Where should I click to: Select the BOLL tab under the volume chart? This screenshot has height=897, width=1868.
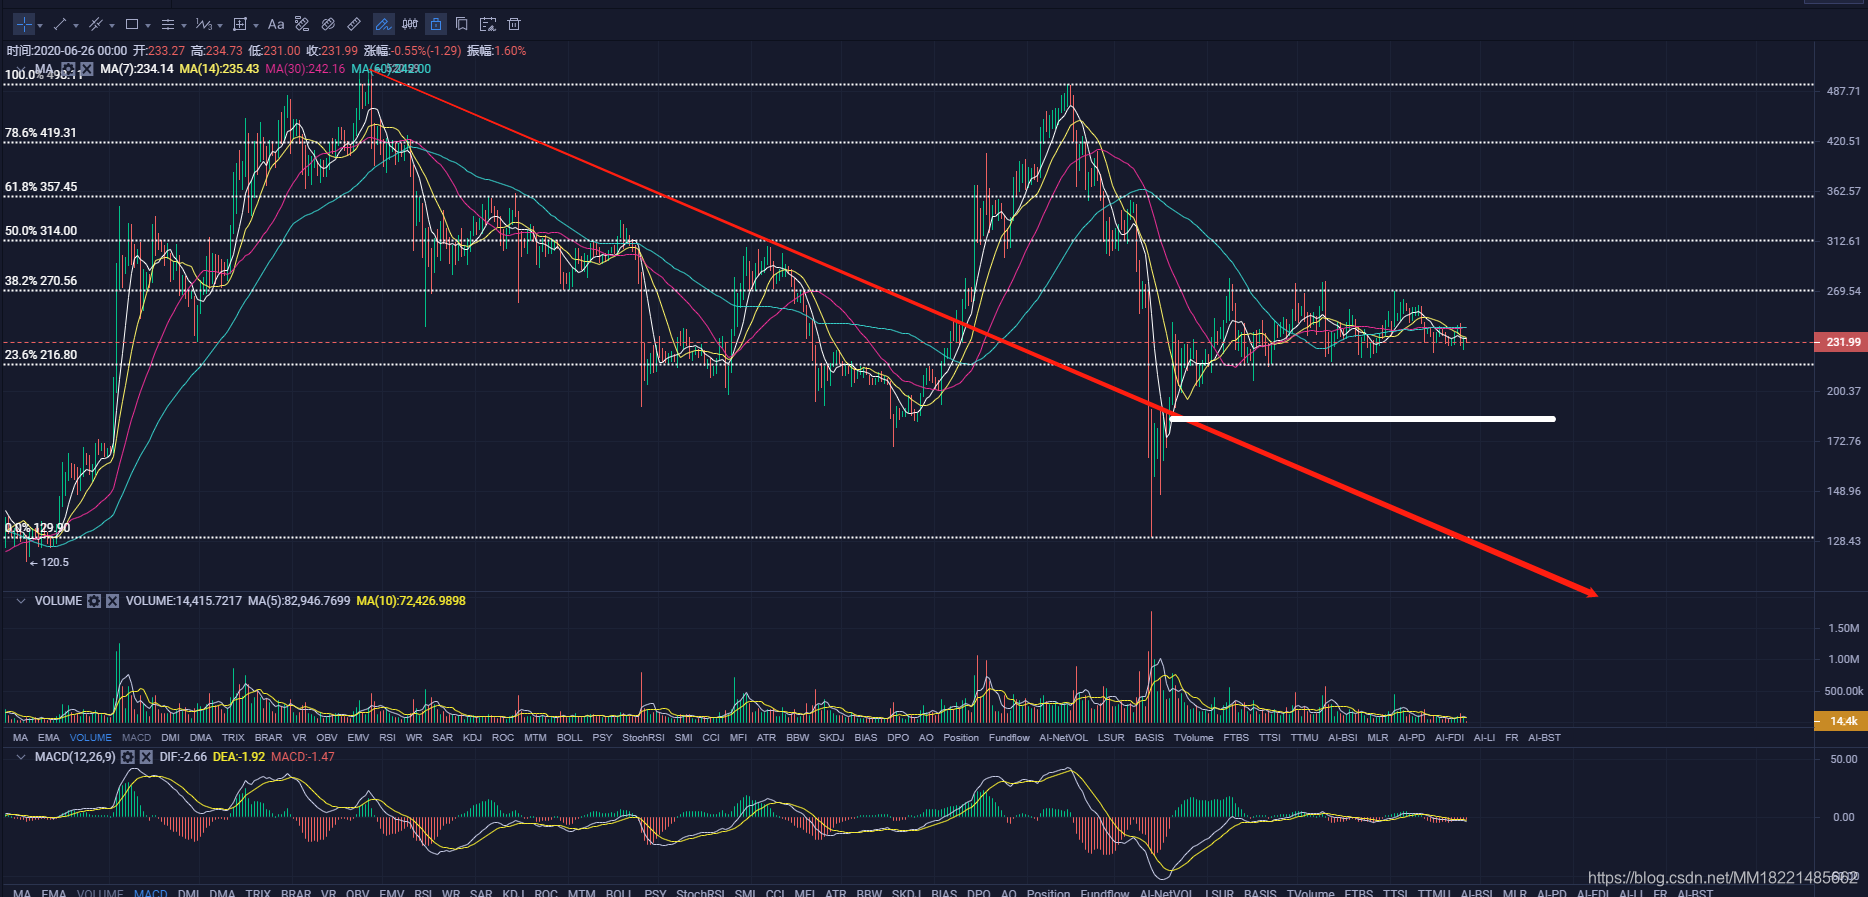coord(569,738)
